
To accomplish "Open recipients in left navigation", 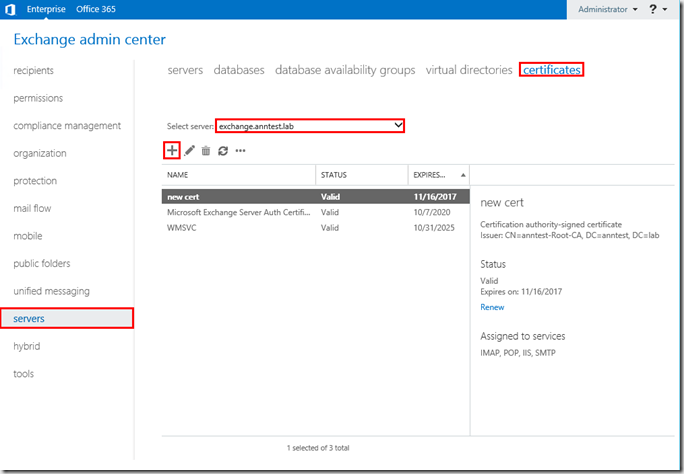I will click(x=33, y=70).
